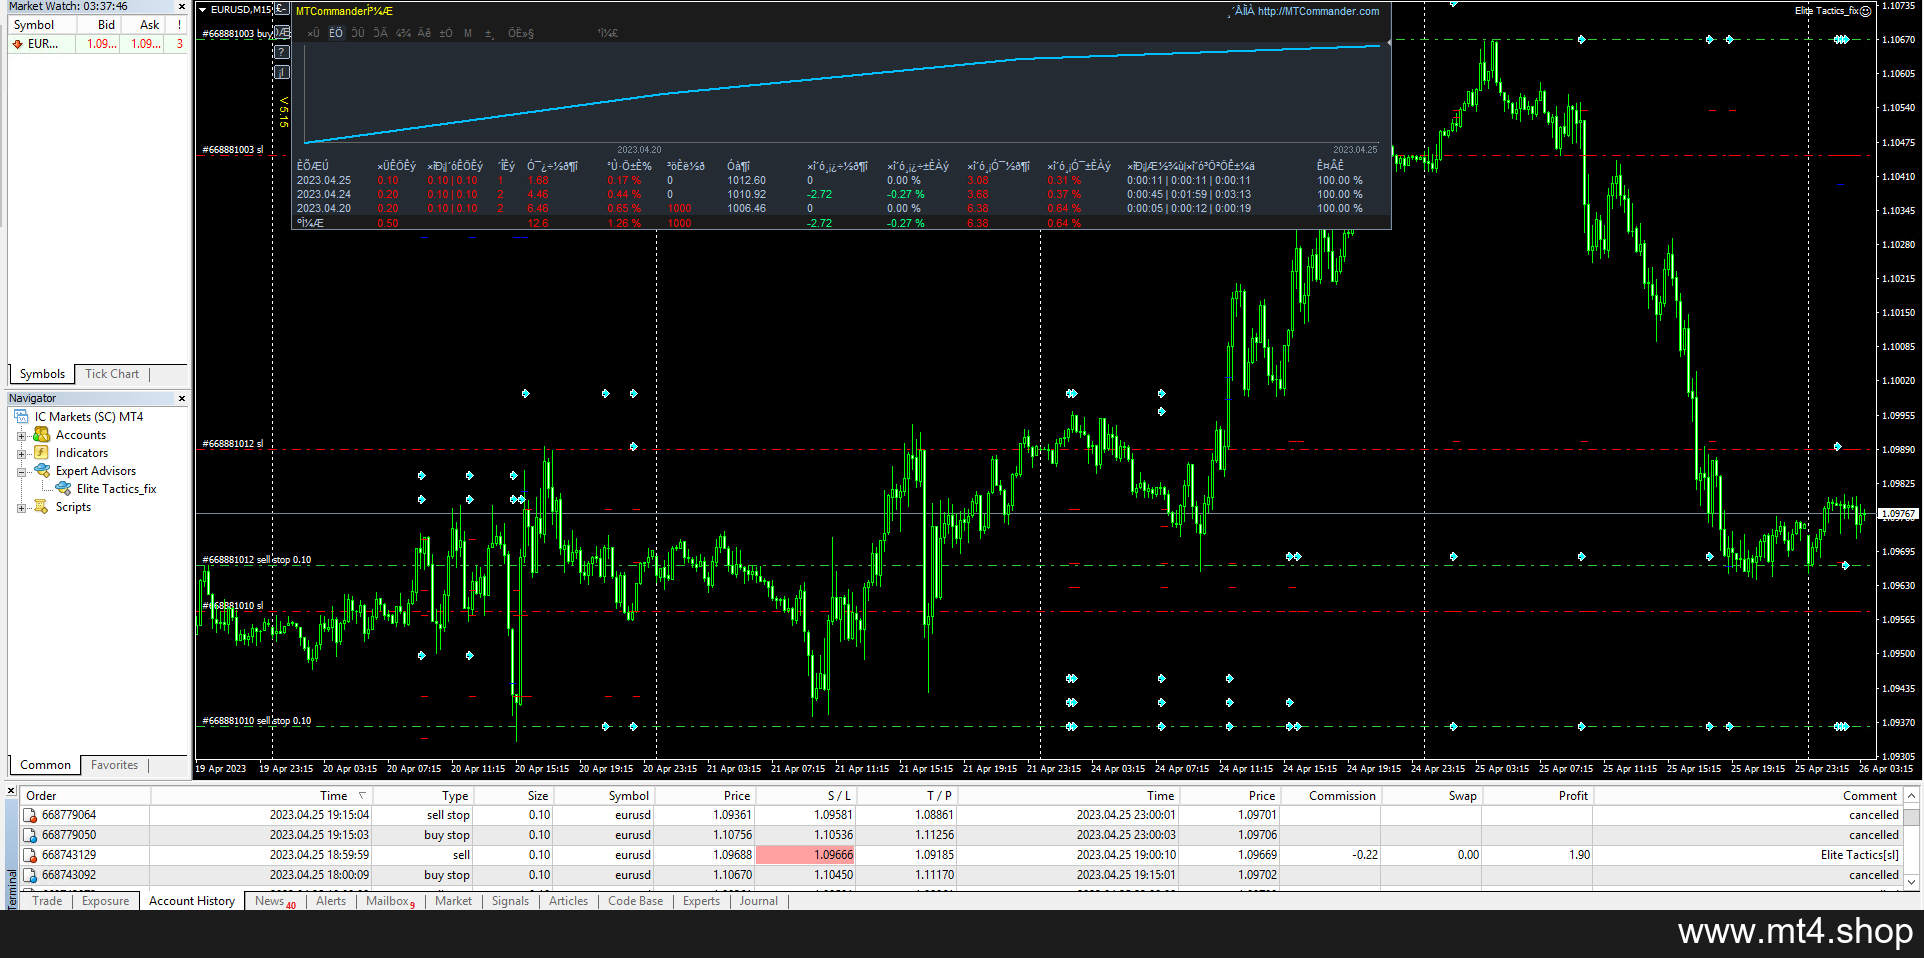Open the Favorites tab in Navigator

click(x=114, y=765)
